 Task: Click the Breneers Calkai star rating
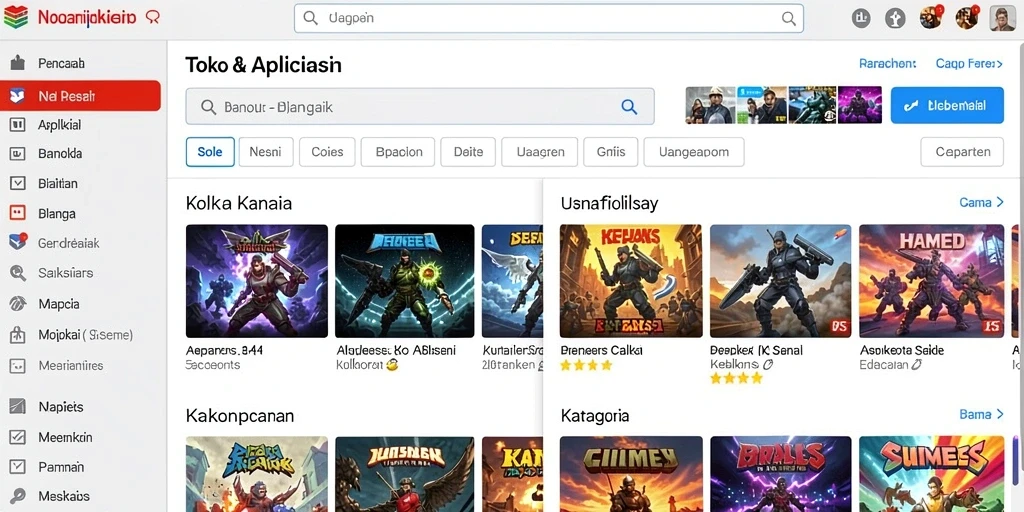(x=586, y=365)
